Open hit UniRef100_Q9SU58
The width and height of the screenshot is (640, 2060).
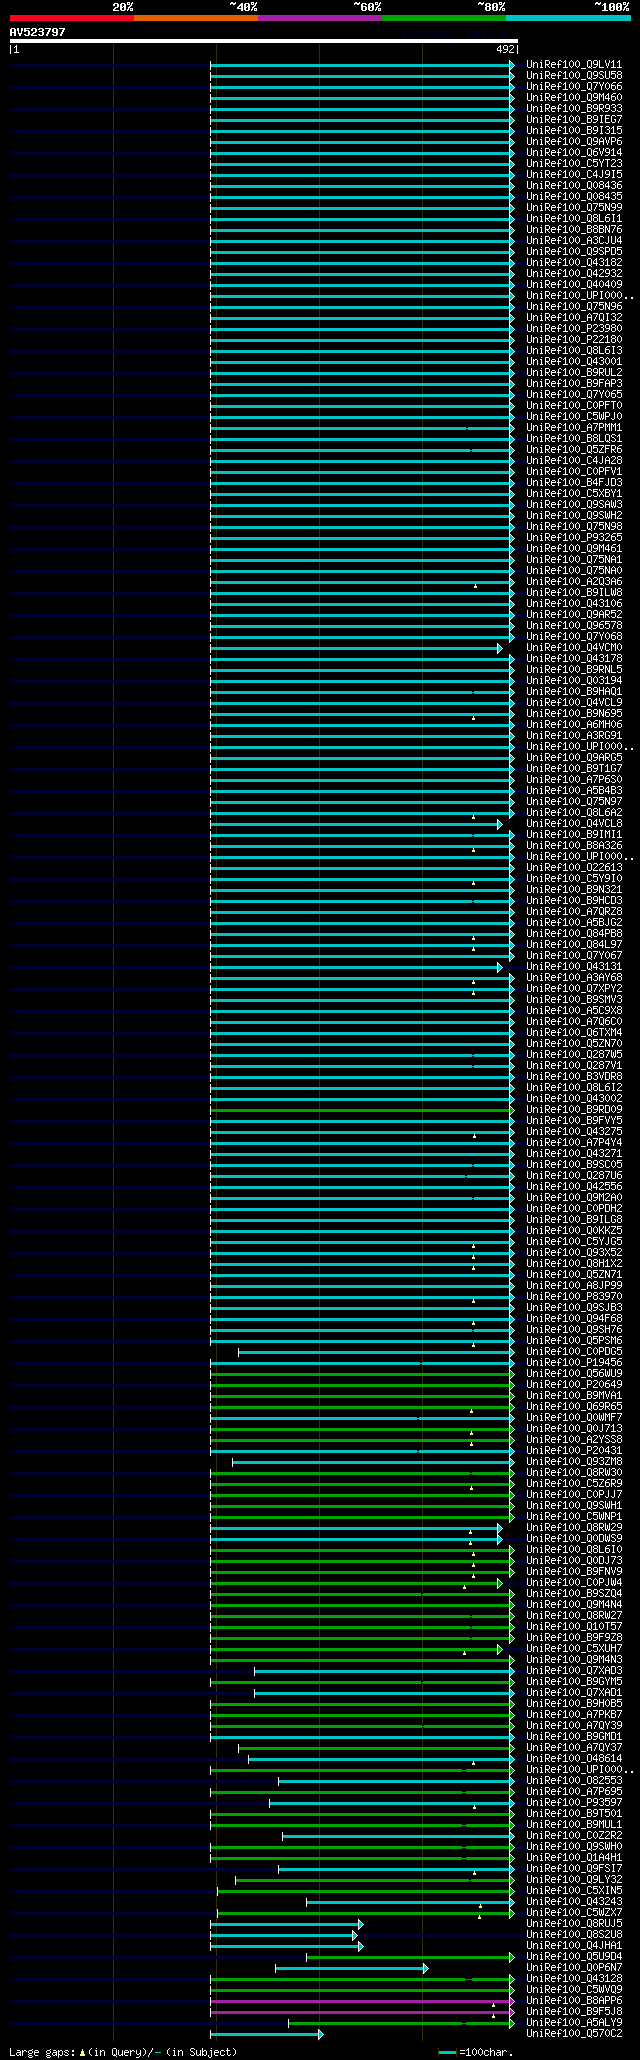pos(574,76)
